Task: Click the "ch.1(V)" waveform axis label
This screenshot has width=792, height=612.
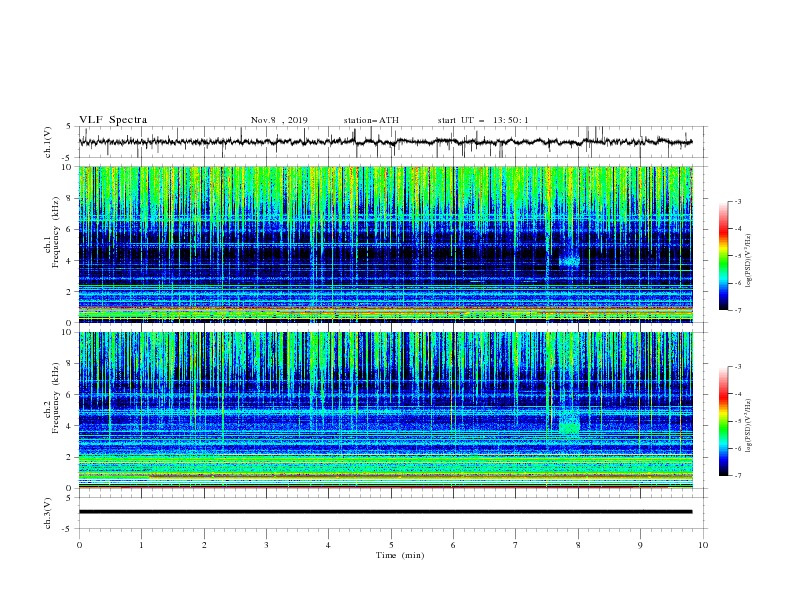Action: coord(48,142)
